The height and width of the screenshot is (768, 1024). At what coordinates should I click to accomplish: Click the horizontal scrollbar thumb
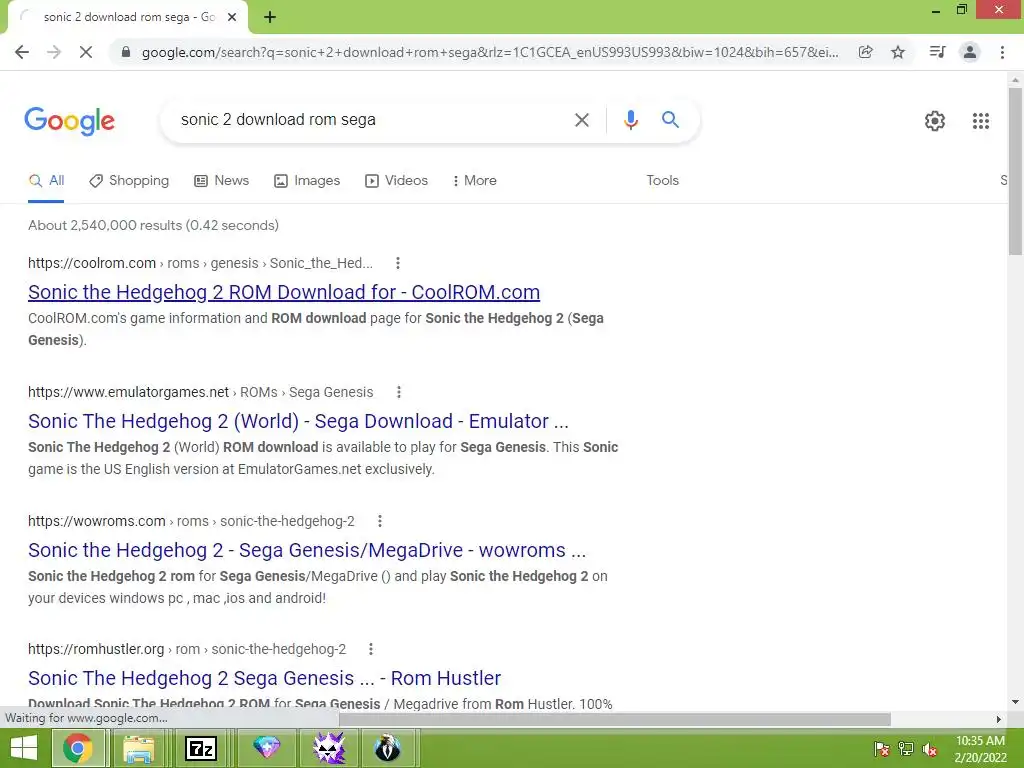pos(615,719)
